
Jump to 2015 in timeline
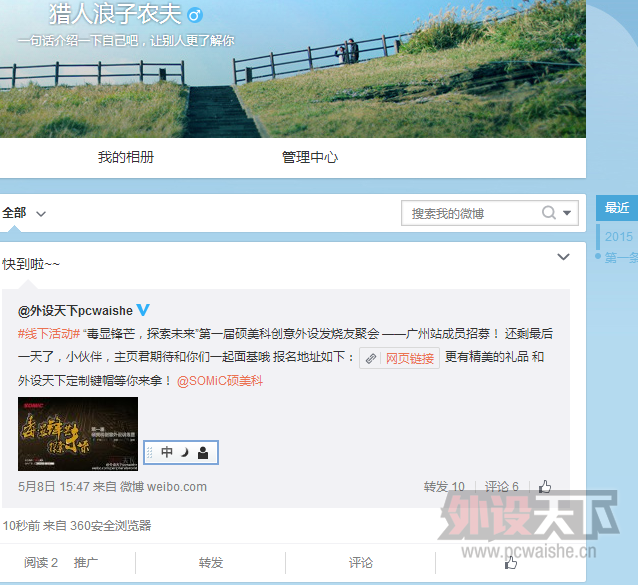[x=618, y=236]
